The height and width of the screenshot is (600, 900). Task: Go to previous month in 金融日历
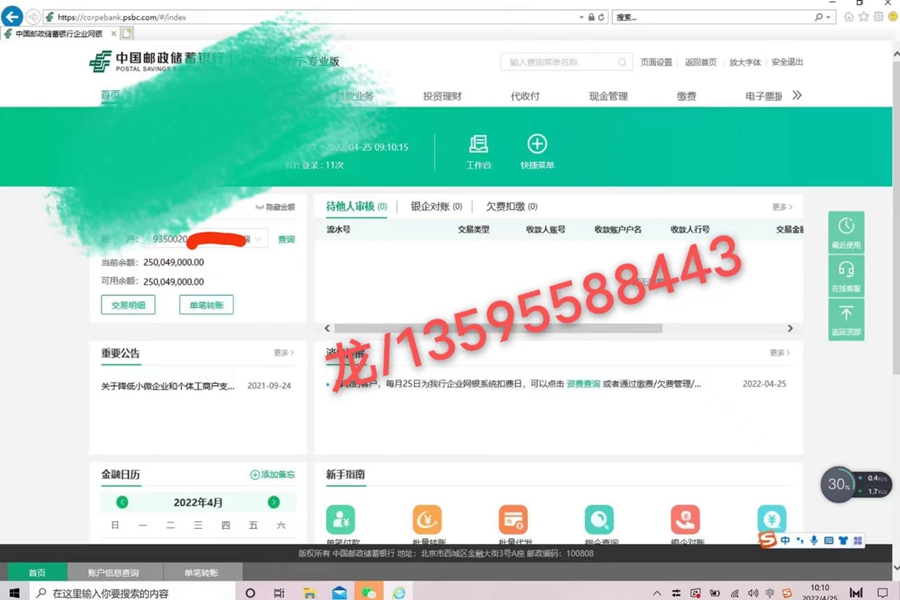pos(122,502)
